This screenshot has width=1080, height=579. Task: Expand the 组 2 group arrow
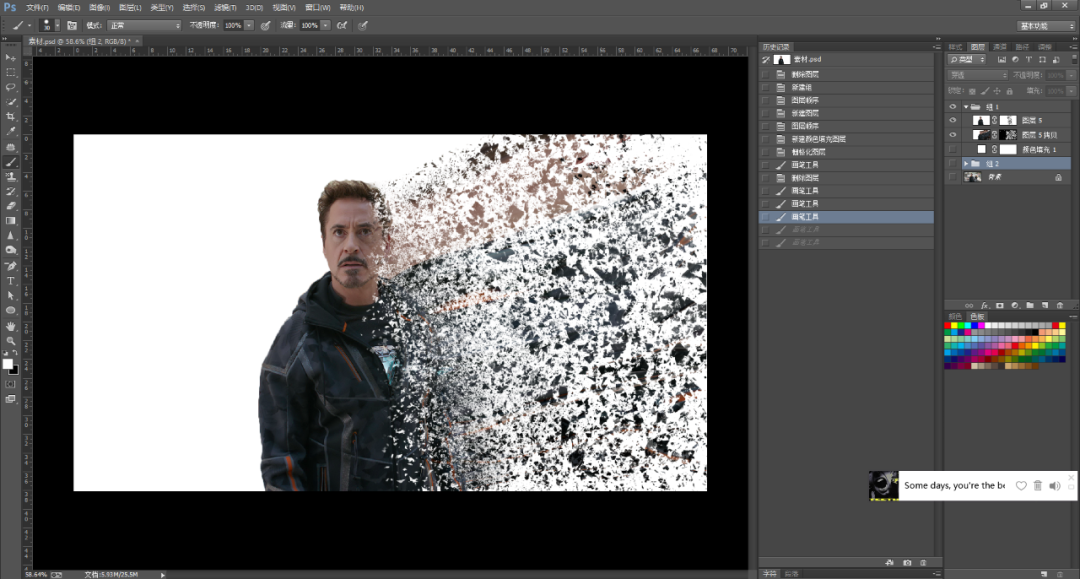pos(966,164)
